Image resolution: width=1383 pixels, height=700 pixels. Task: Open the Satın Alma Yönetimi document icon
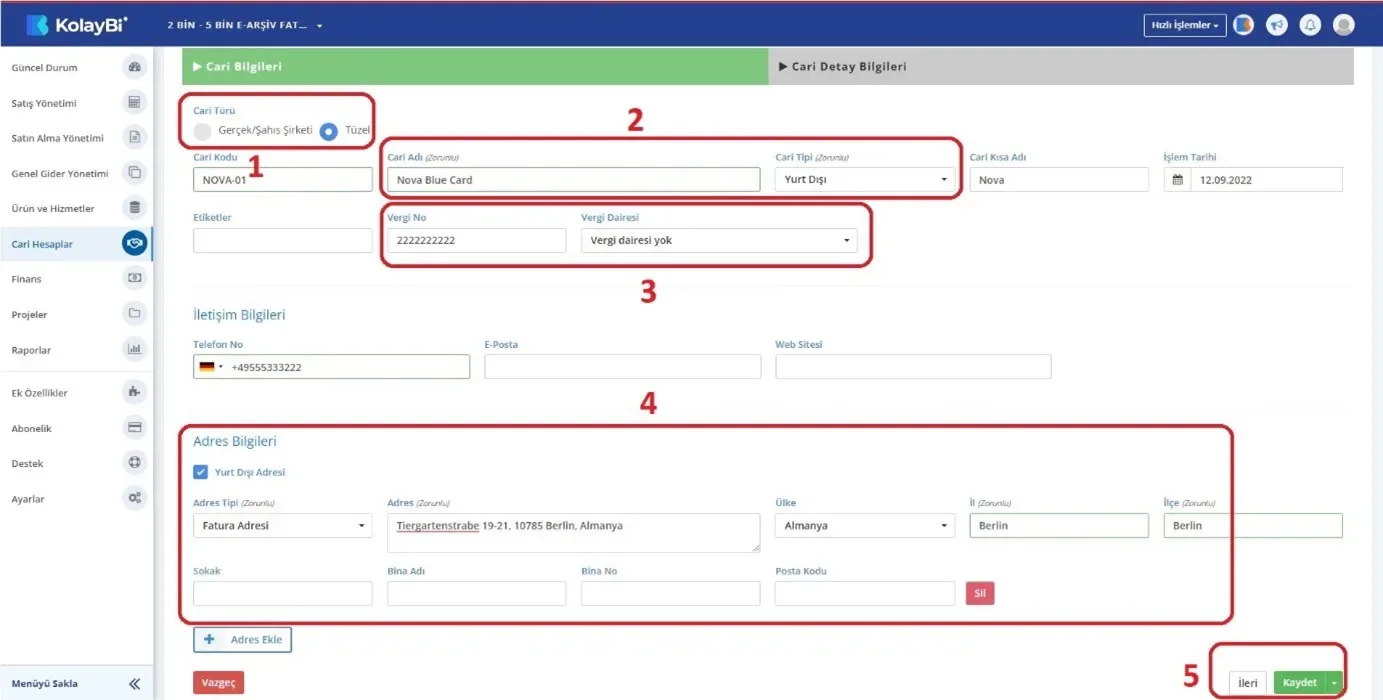click(135, 137)
